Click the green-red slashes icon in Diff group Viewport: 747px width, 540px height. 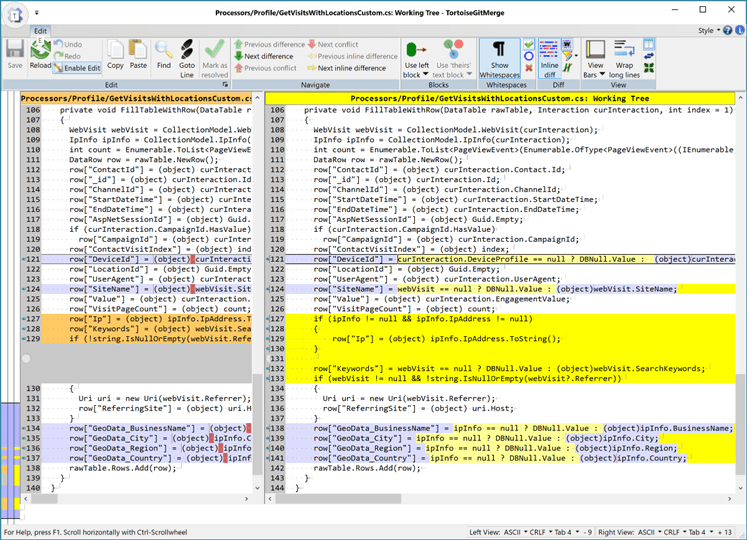pyautogui.click(x=567, y=68)
